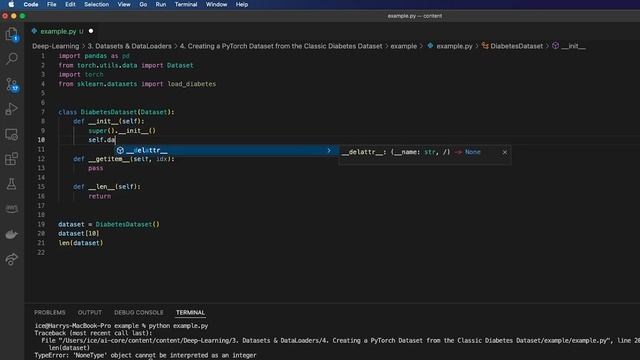Open the Help menu

point(242,4)
